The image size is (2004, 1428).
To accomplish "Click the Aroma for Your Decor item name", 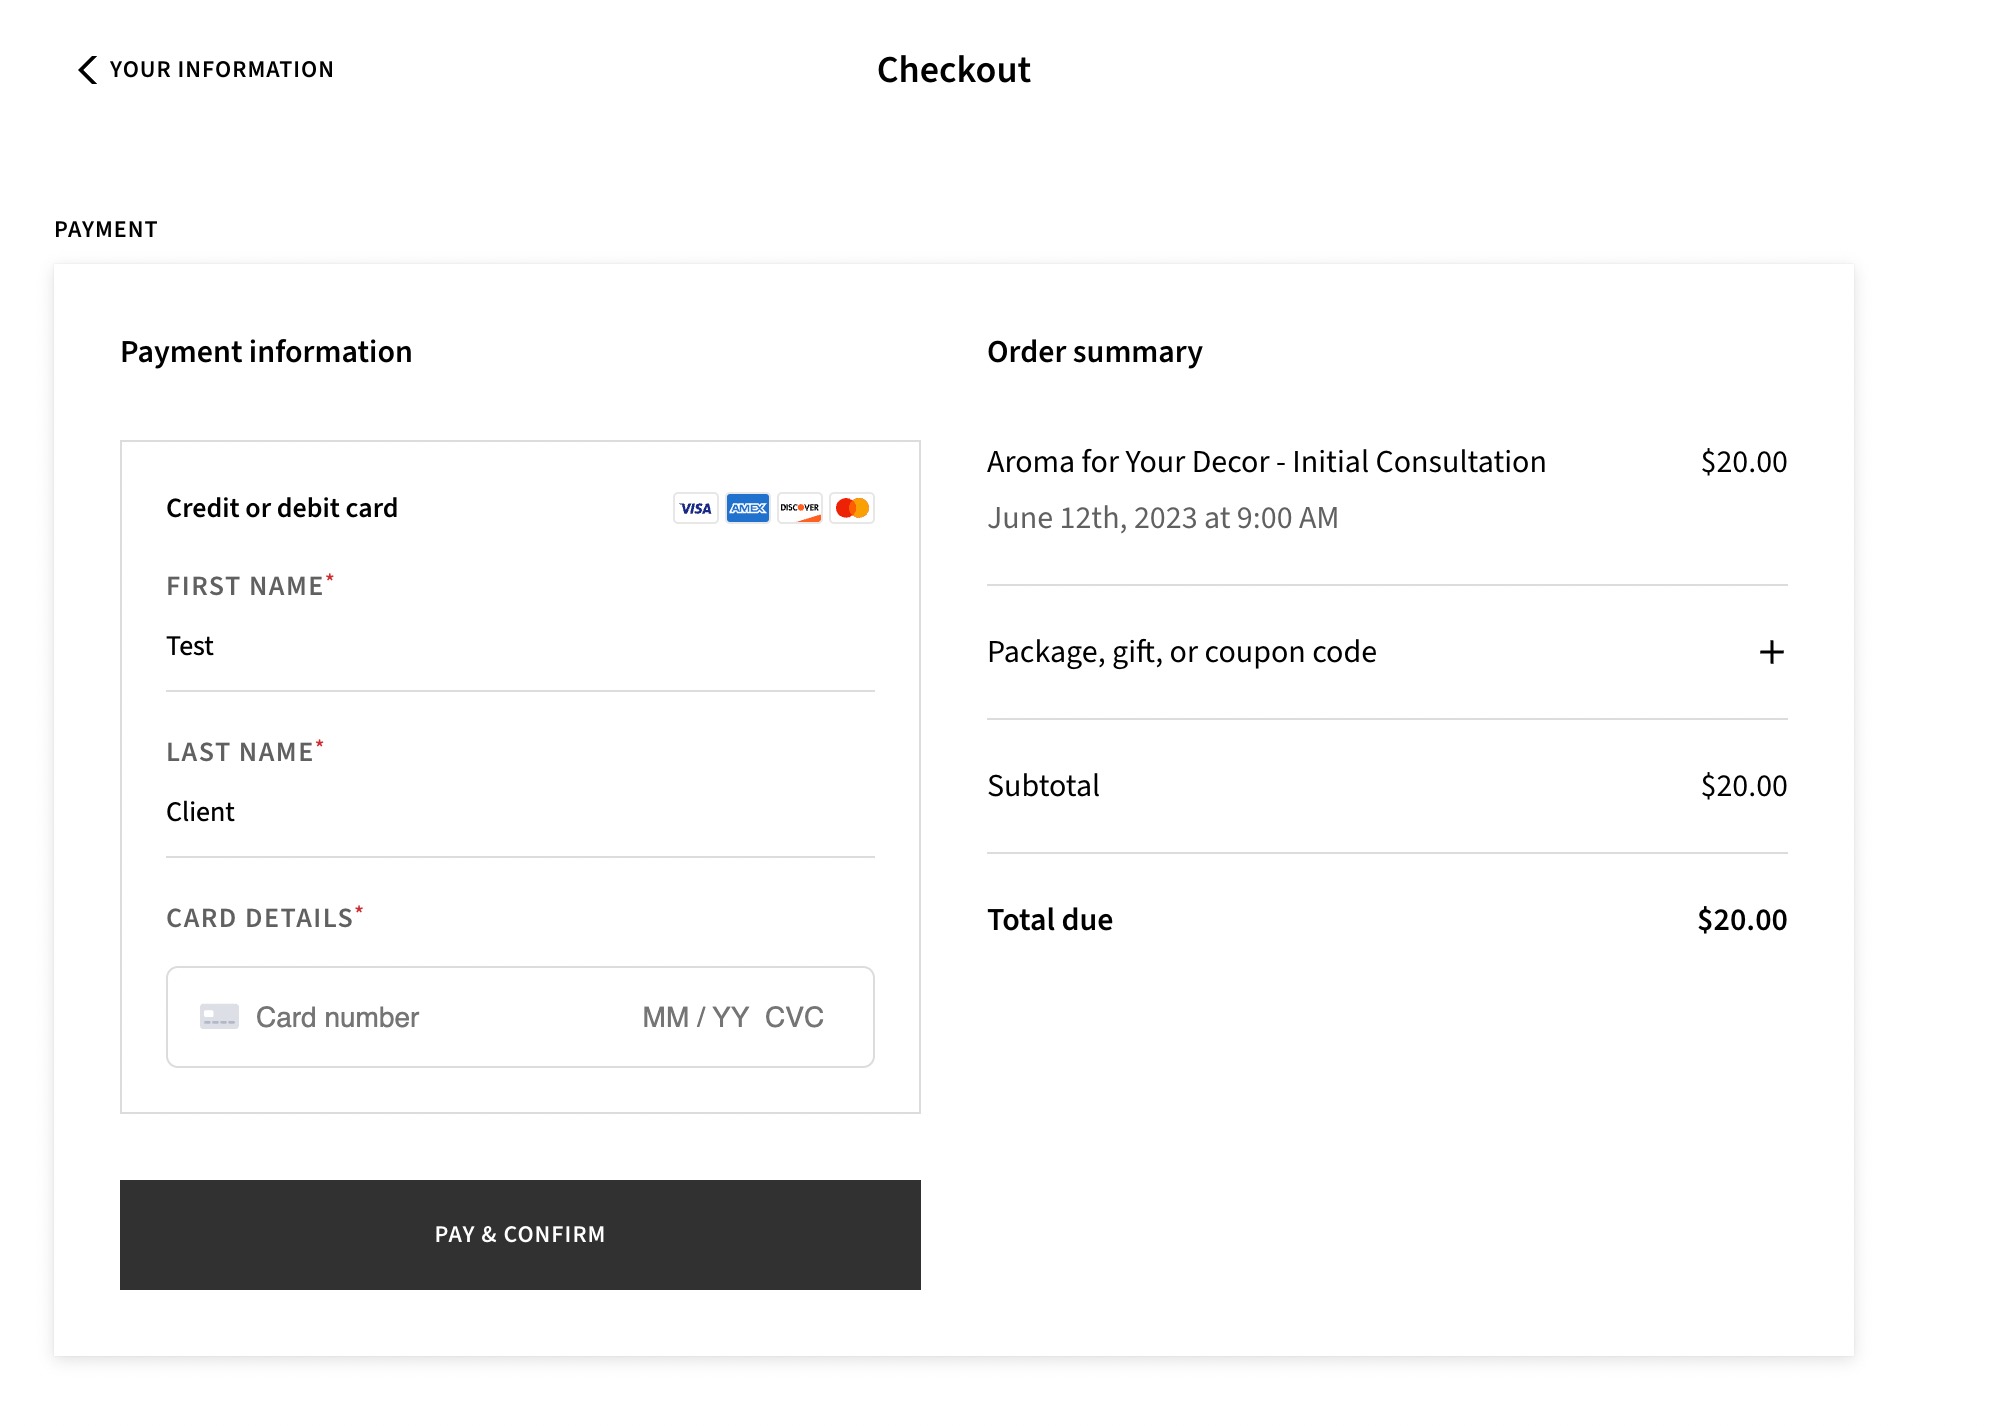I will [1266, 462].
